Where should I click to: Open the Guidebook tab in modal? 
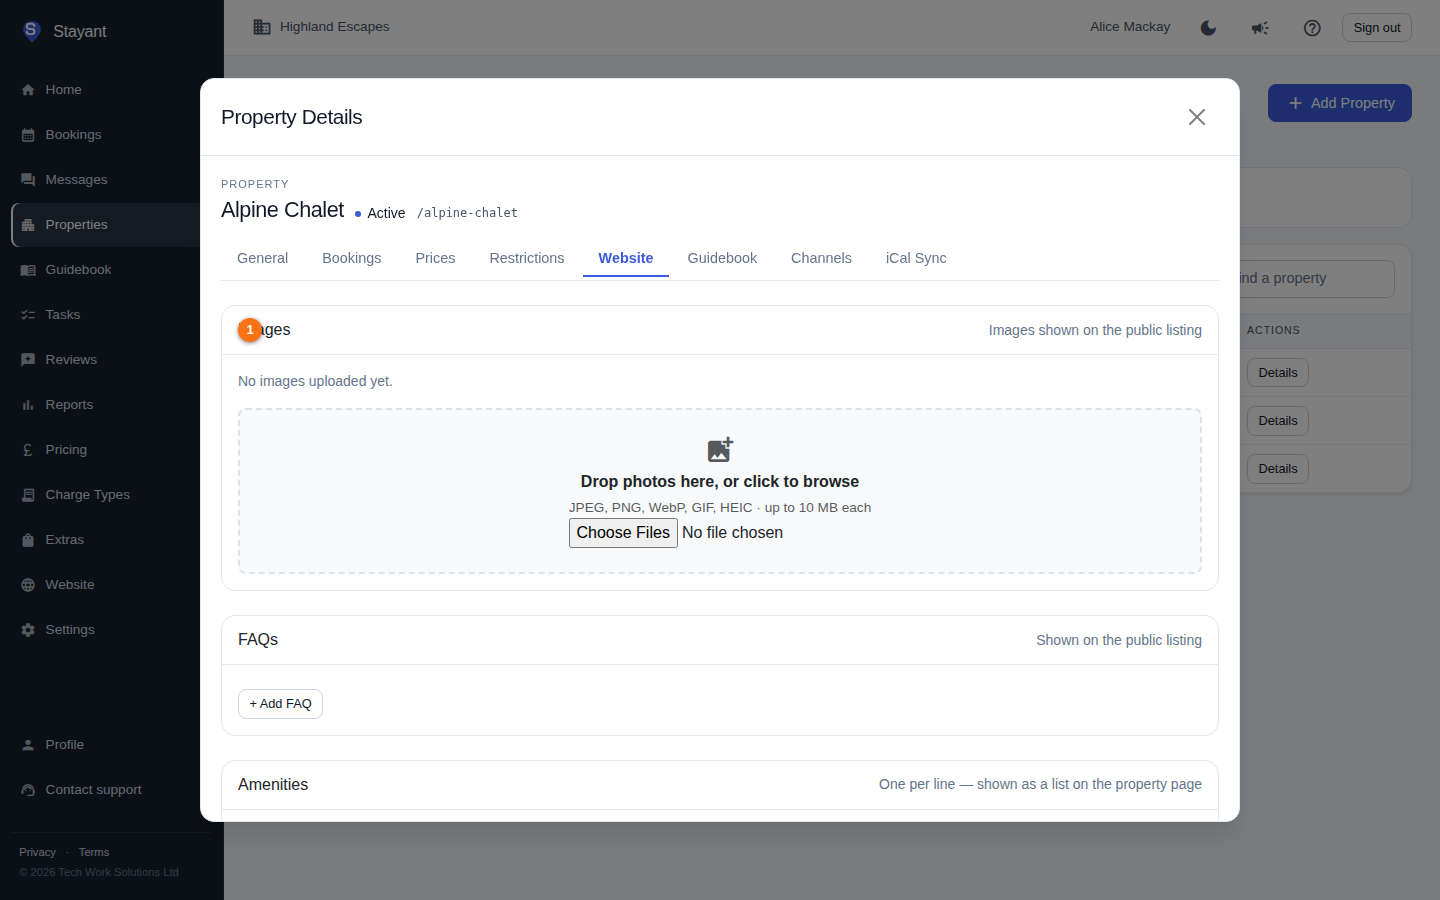coord(722,258)
